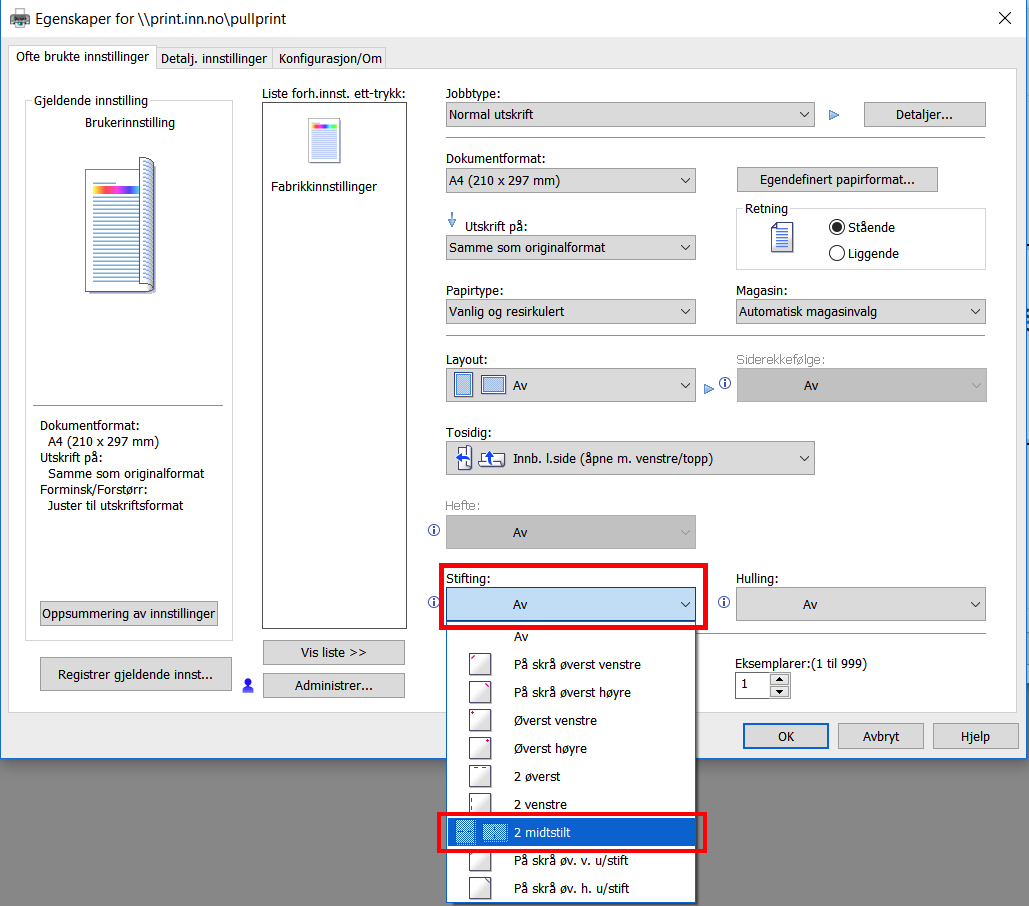
Task: Click the info icon beside Stifting
Action: (433, 603)
